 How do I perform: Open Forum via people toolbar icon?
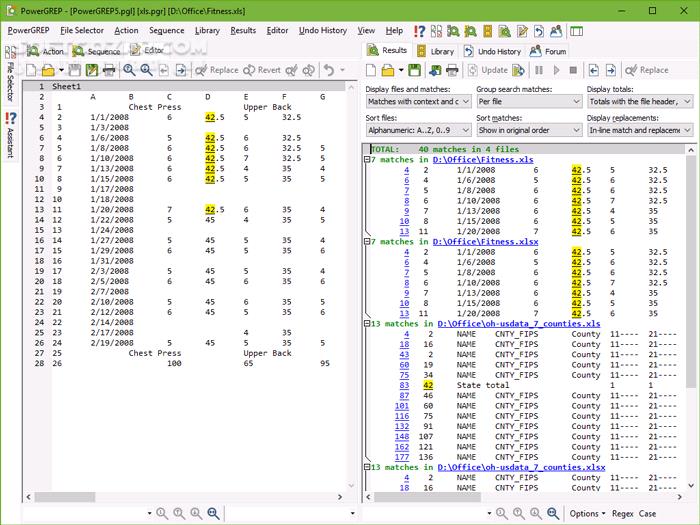click(556, 31)
